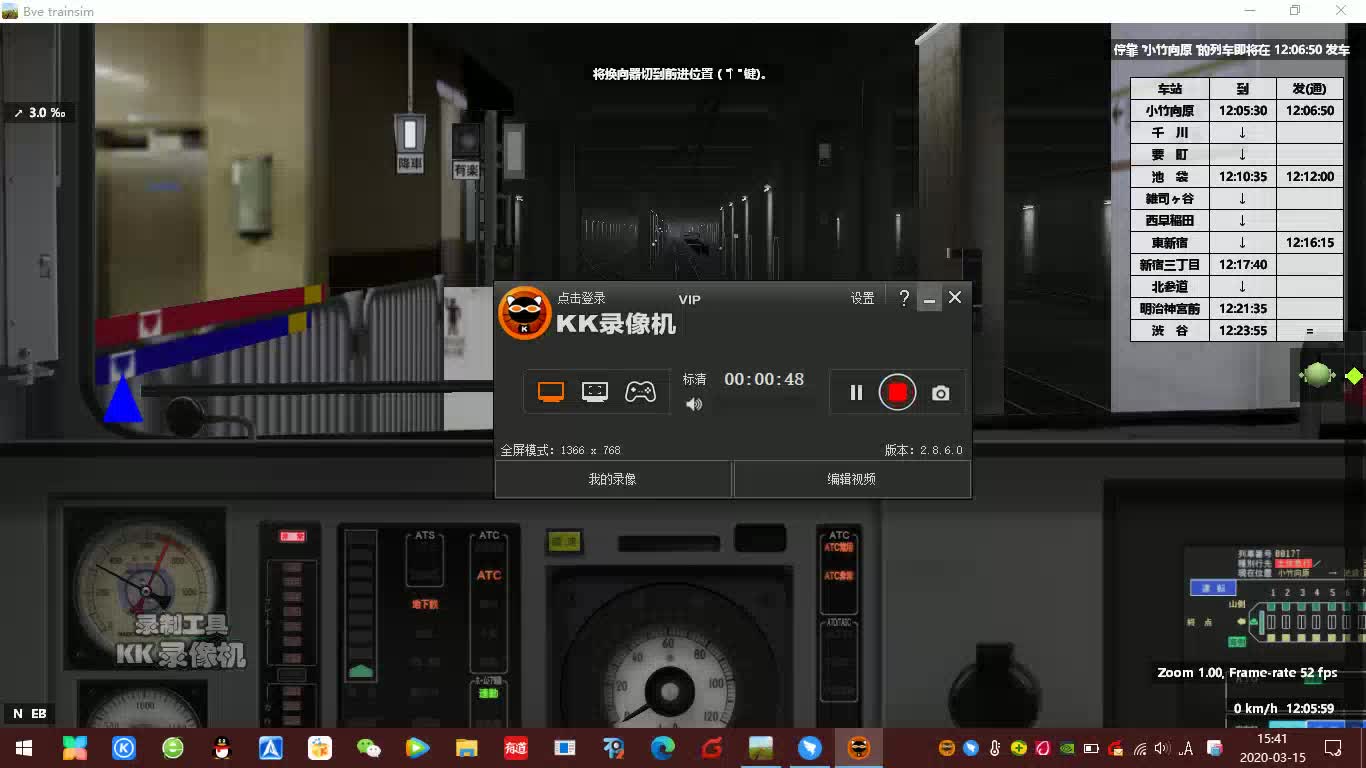Open system volume in the tray
Screen dimensions: 1366x768
point(1162,748)
